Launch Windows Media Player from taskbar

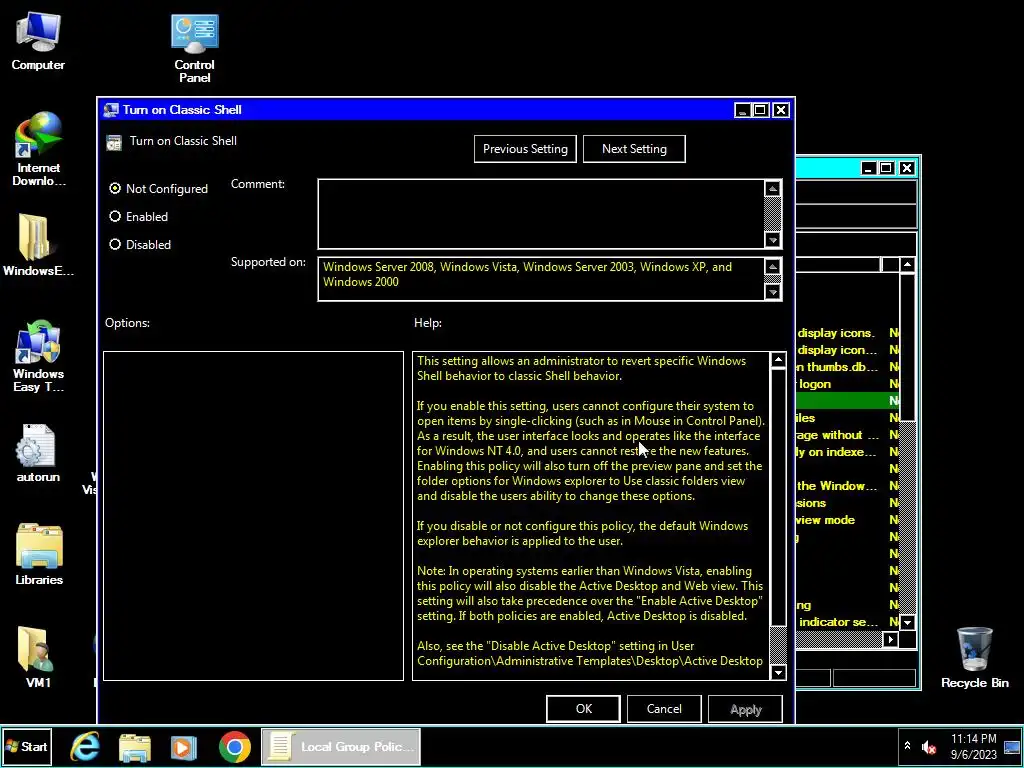point(184,746)
